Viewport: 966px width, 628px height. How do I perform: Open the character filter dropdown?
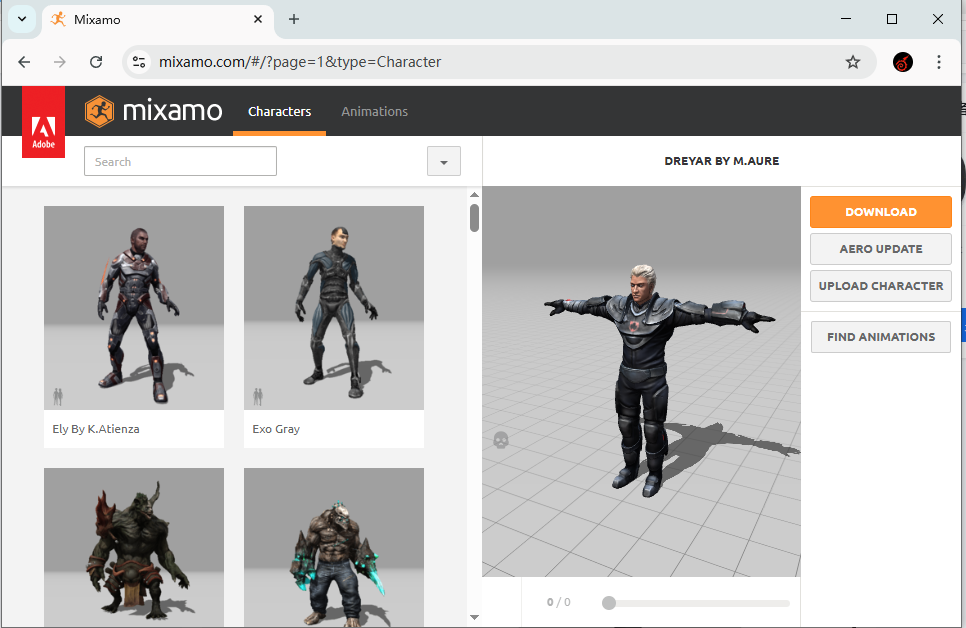[x=444, y=161]
